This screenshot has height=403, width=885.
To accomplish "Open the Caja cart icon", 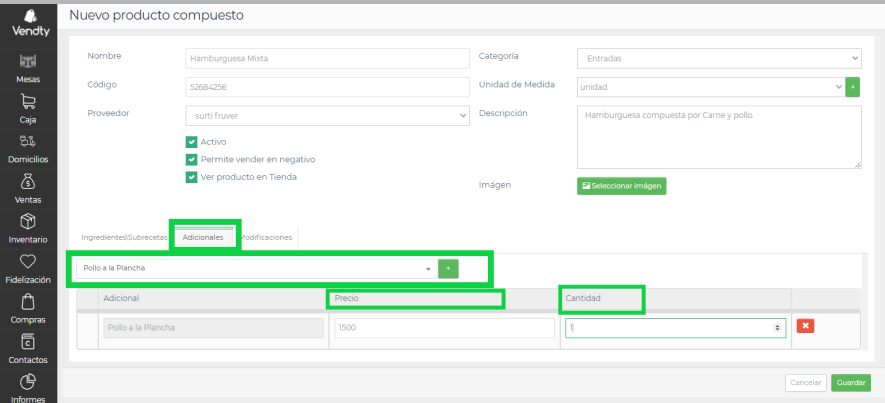I will [28, 102].
